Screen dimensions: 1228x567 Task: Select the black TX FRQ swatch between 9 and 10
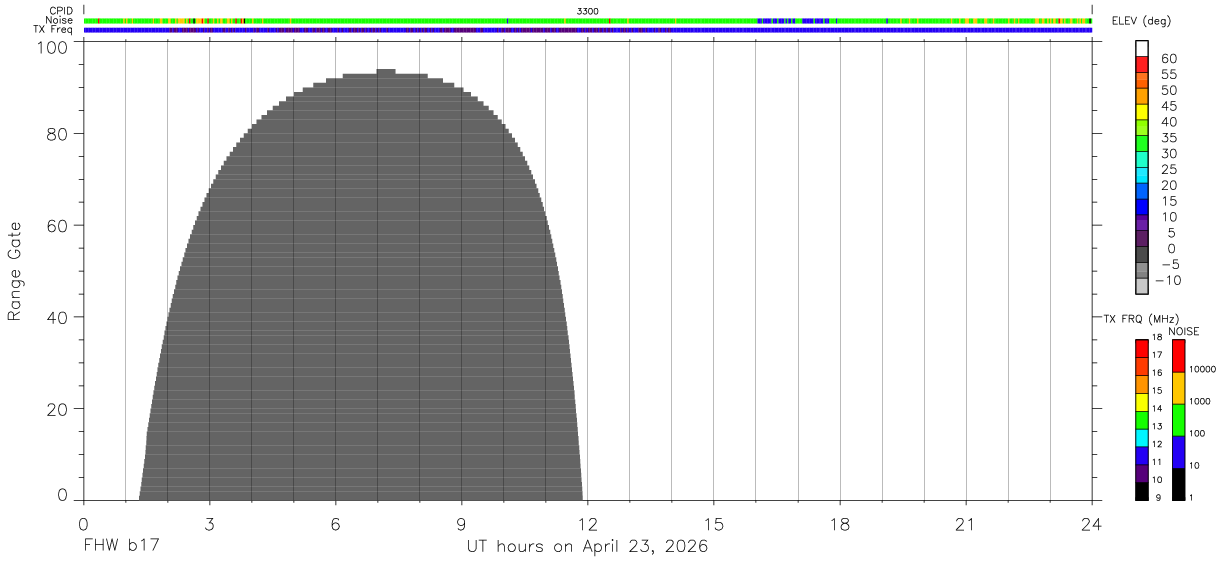pyautogui.click(x=1141, y=491)
